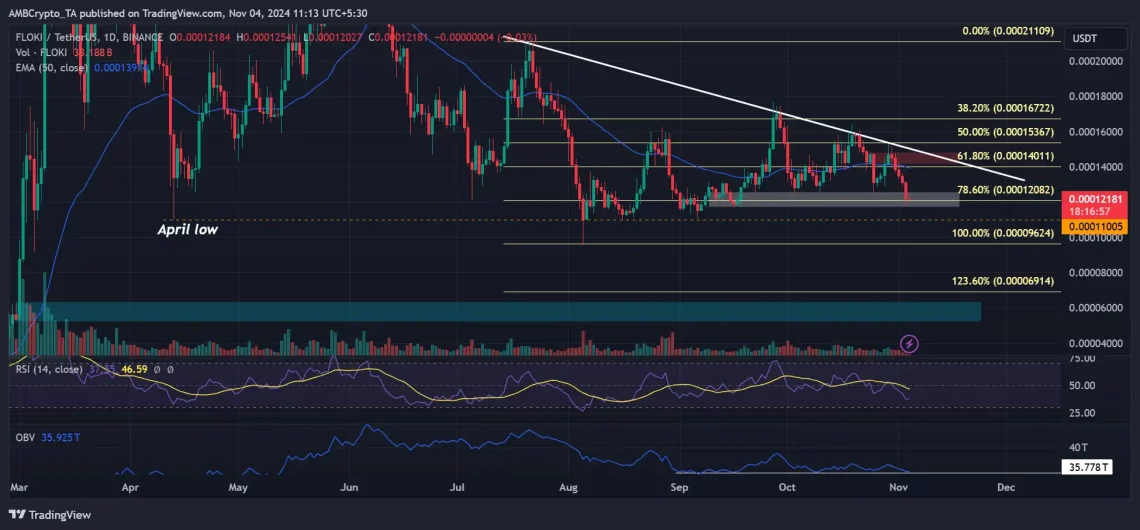Click the TradingView logo at bottom left
The height and width of the screenshot is (530, 1140).
tap(48, 514)
